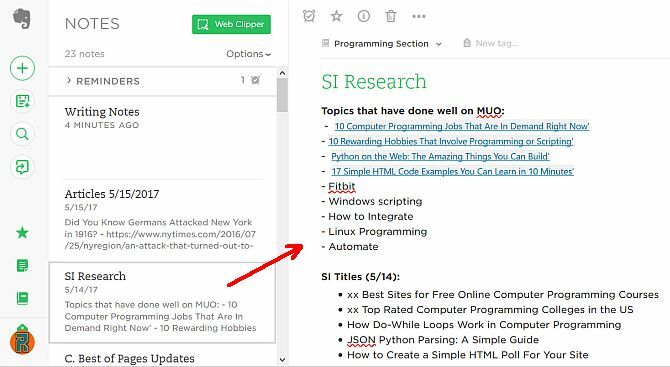This screenshot has height=367, width=670.
Task: Click 'xx Top Rated Computer Programming Colleges' bullet
Action: tap(490, 310)
